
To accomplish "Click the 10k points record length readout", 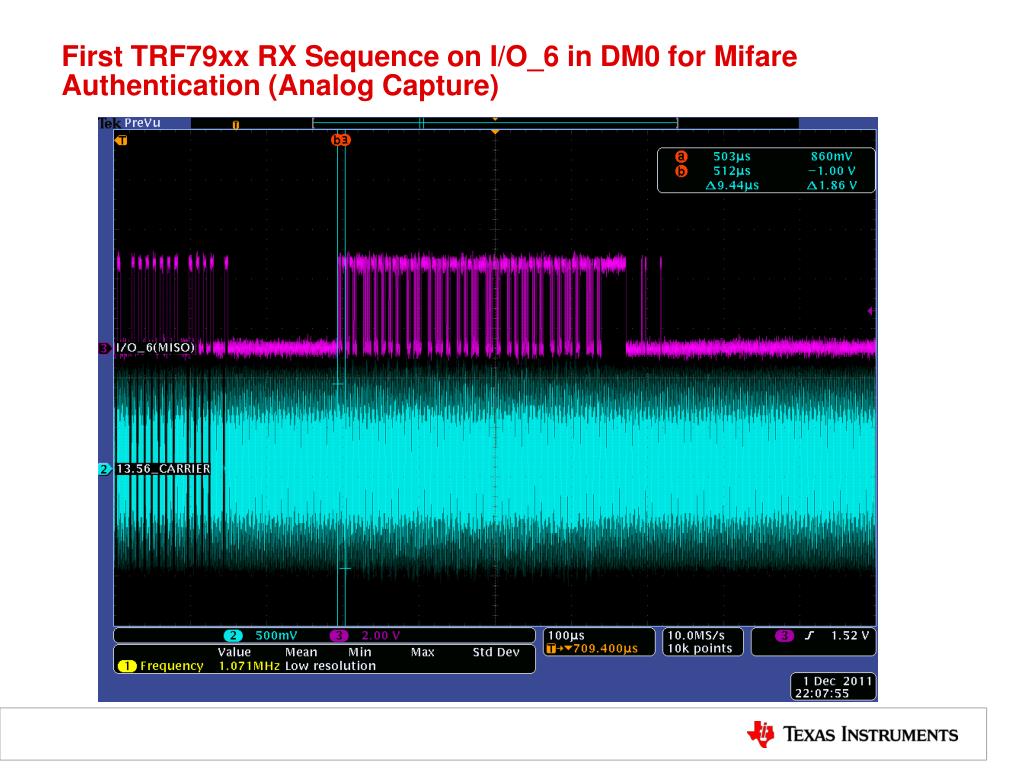I will [699, 648].
